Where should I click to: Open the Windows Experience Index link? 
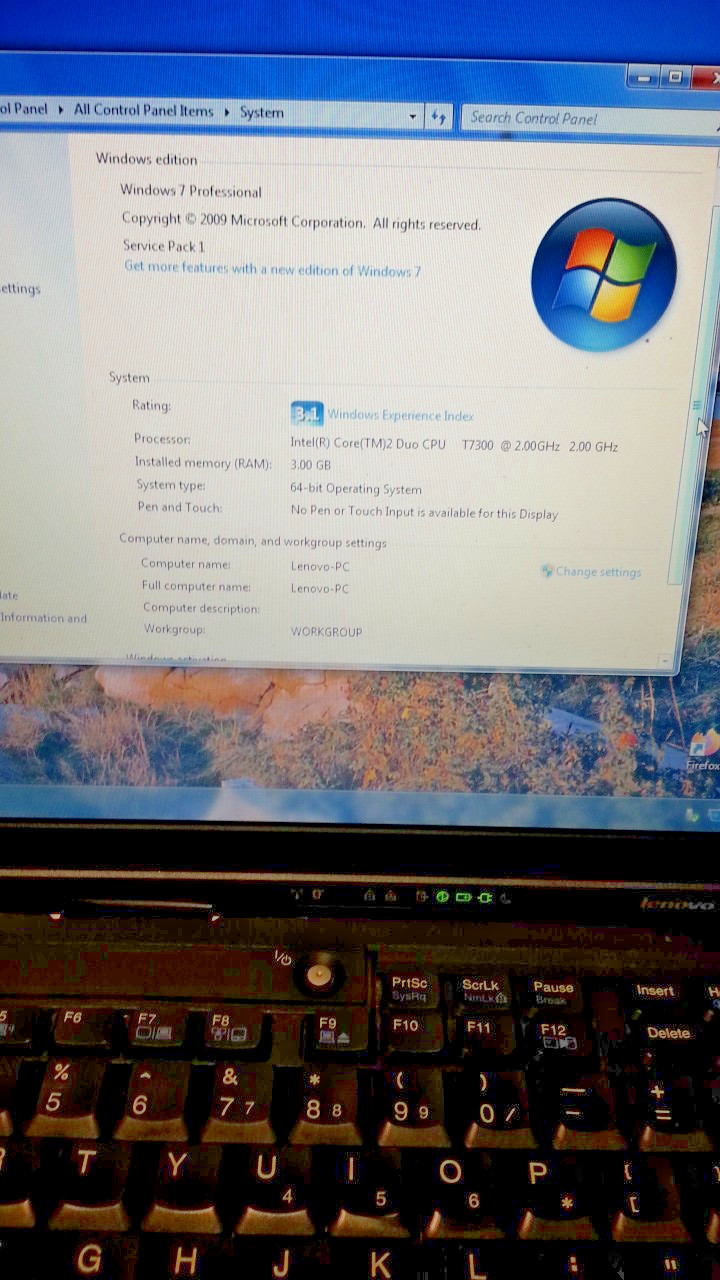(400, 415)
